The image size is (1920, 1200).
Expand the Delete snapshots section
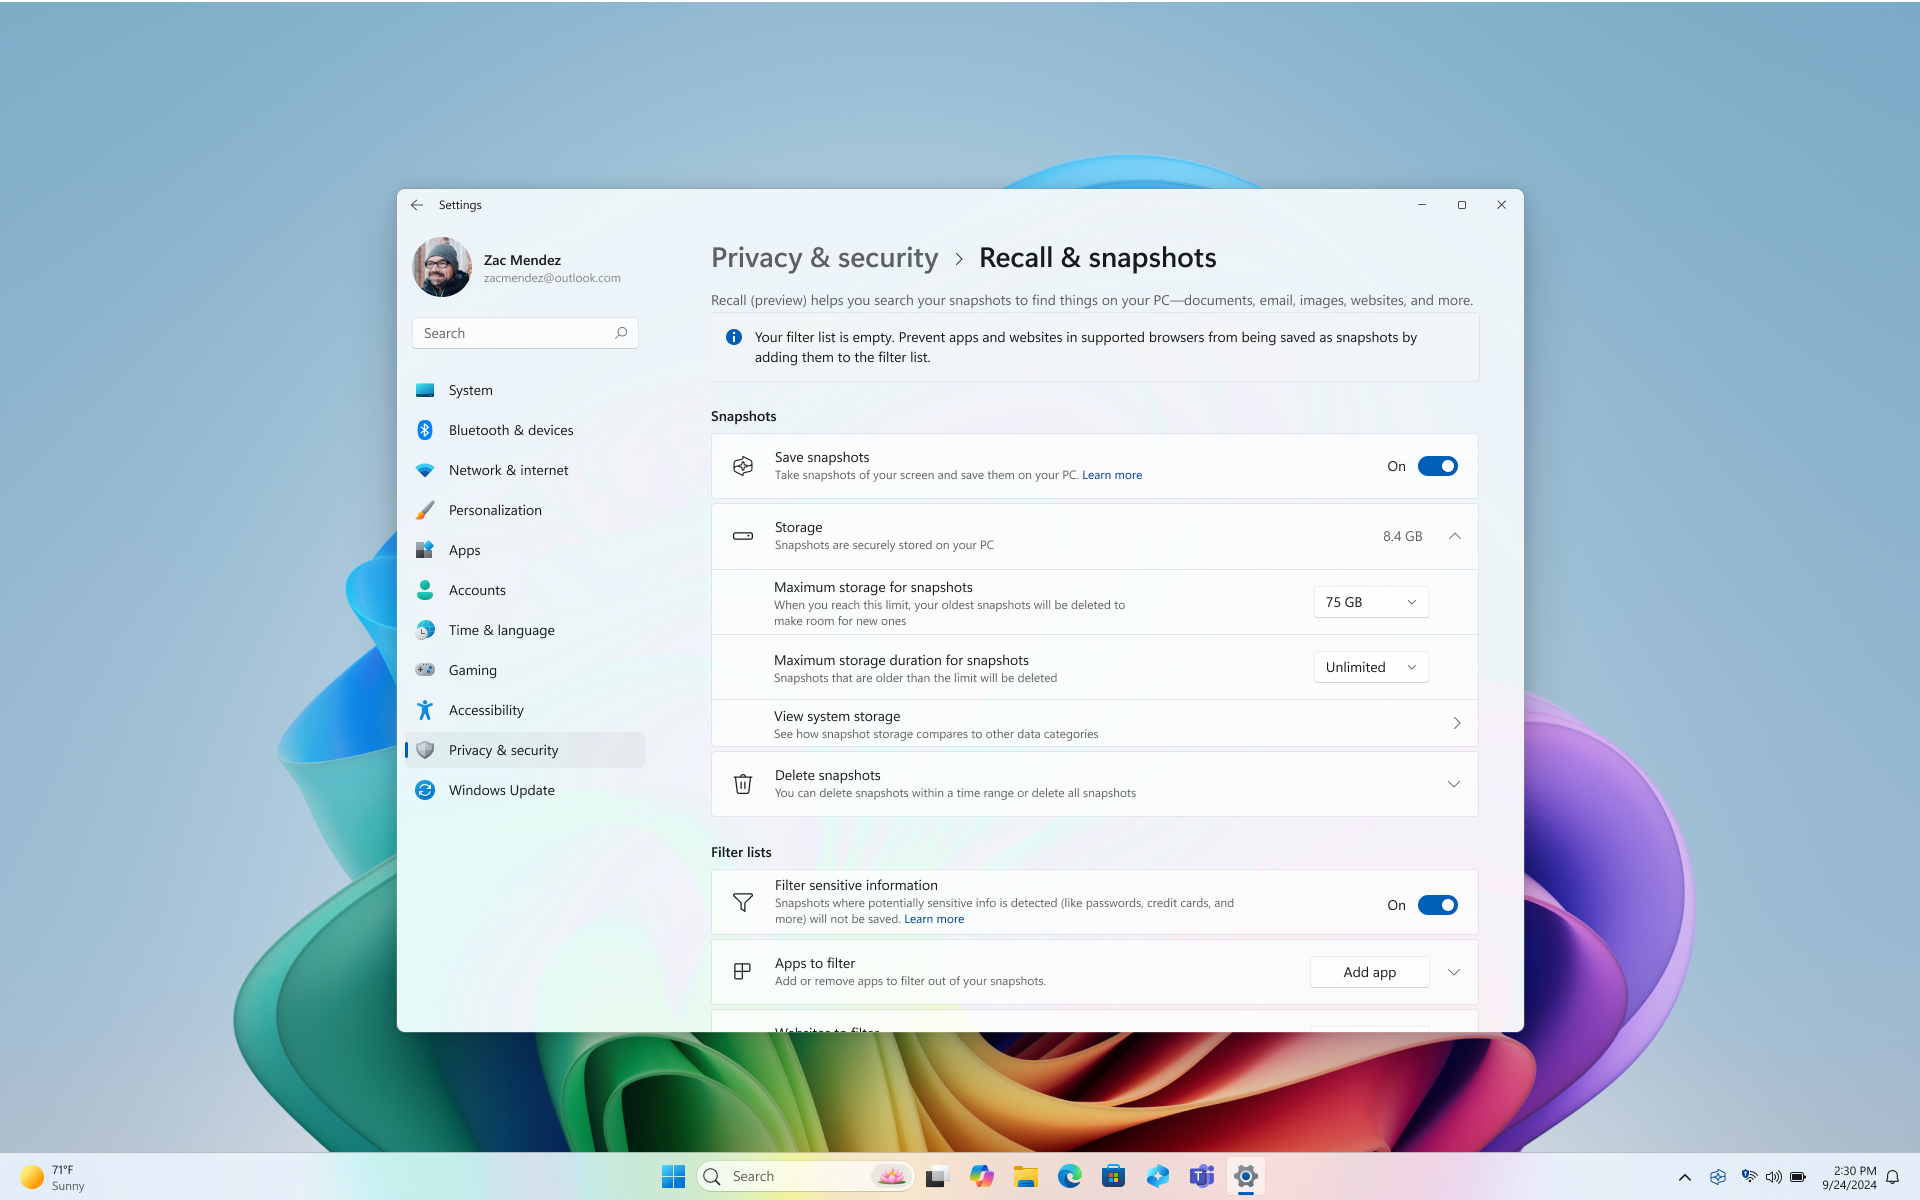click(x=1454, y=784)
